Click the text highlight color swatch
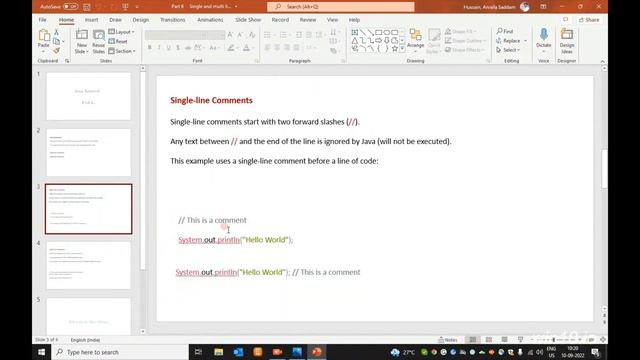This screenshot has height=360, width=640. coord(231,48)
